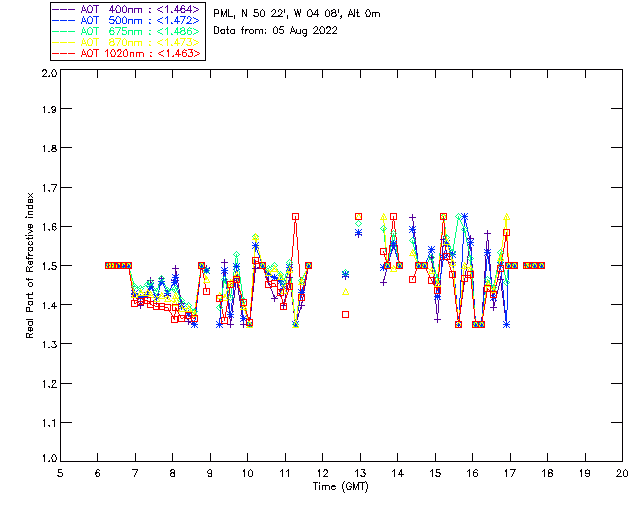640x512 pixels.
Task: Click the 16 tick label on time axis
Action: 472,474
